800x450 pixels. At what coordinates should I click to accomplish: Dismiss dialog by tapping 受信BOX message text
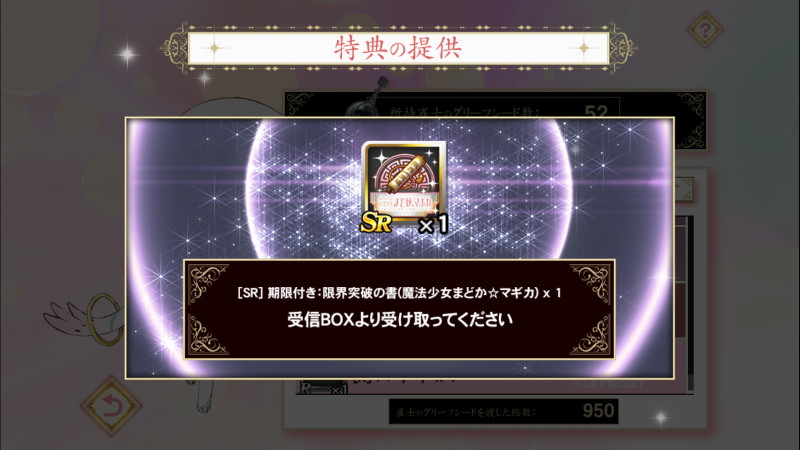[x=399, y=320]
